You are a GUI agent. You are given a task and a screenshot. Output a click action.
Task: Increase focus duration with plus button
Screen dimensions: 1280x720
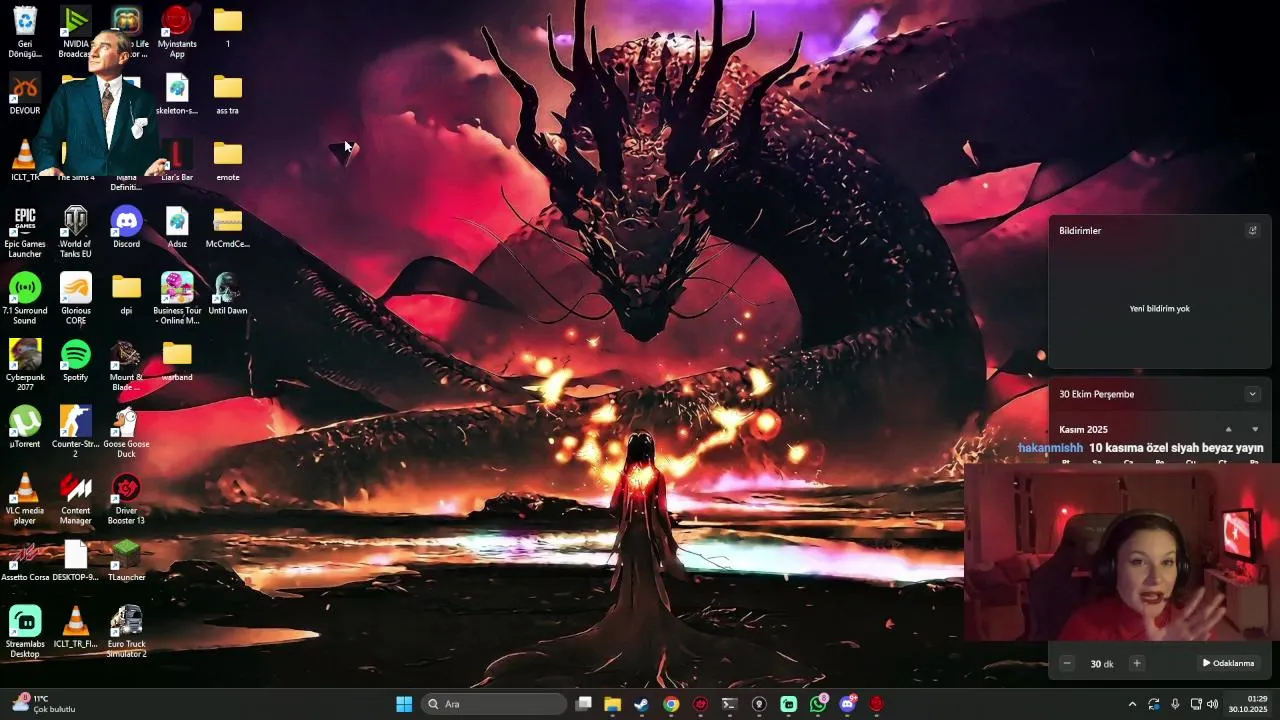[1136, 663]
